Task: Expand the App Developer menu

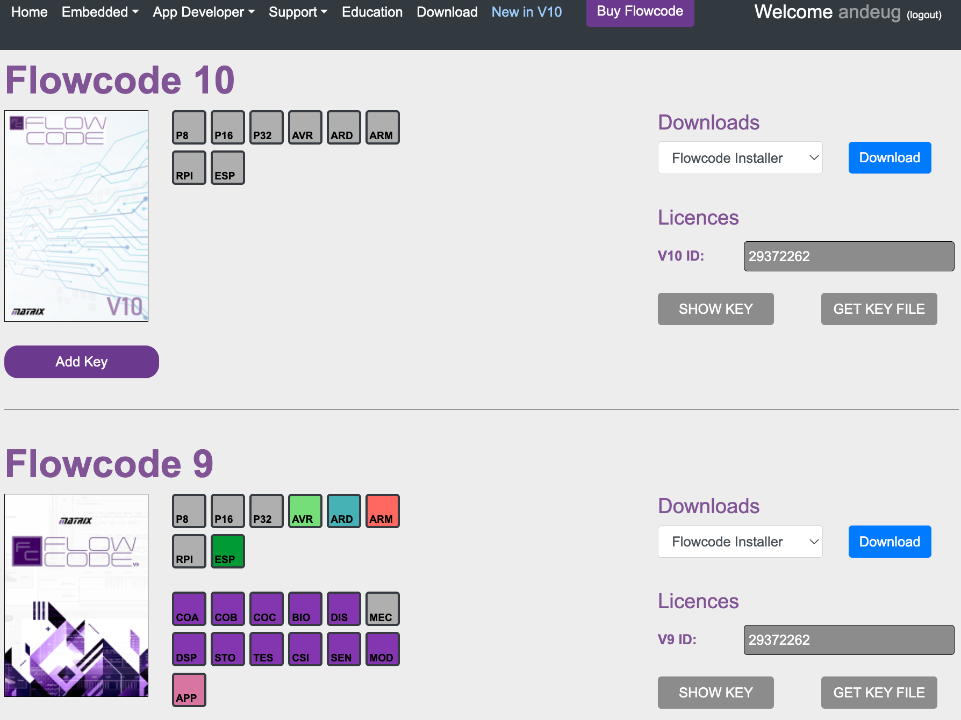Action: [203, 12]
